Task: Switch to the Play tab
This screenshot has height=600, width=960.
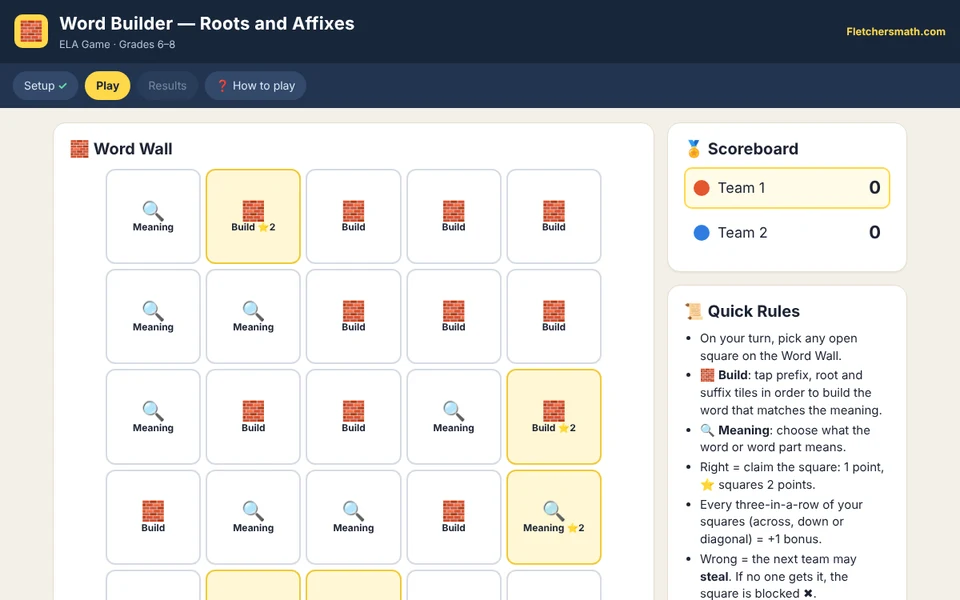Action: [107, 86]
